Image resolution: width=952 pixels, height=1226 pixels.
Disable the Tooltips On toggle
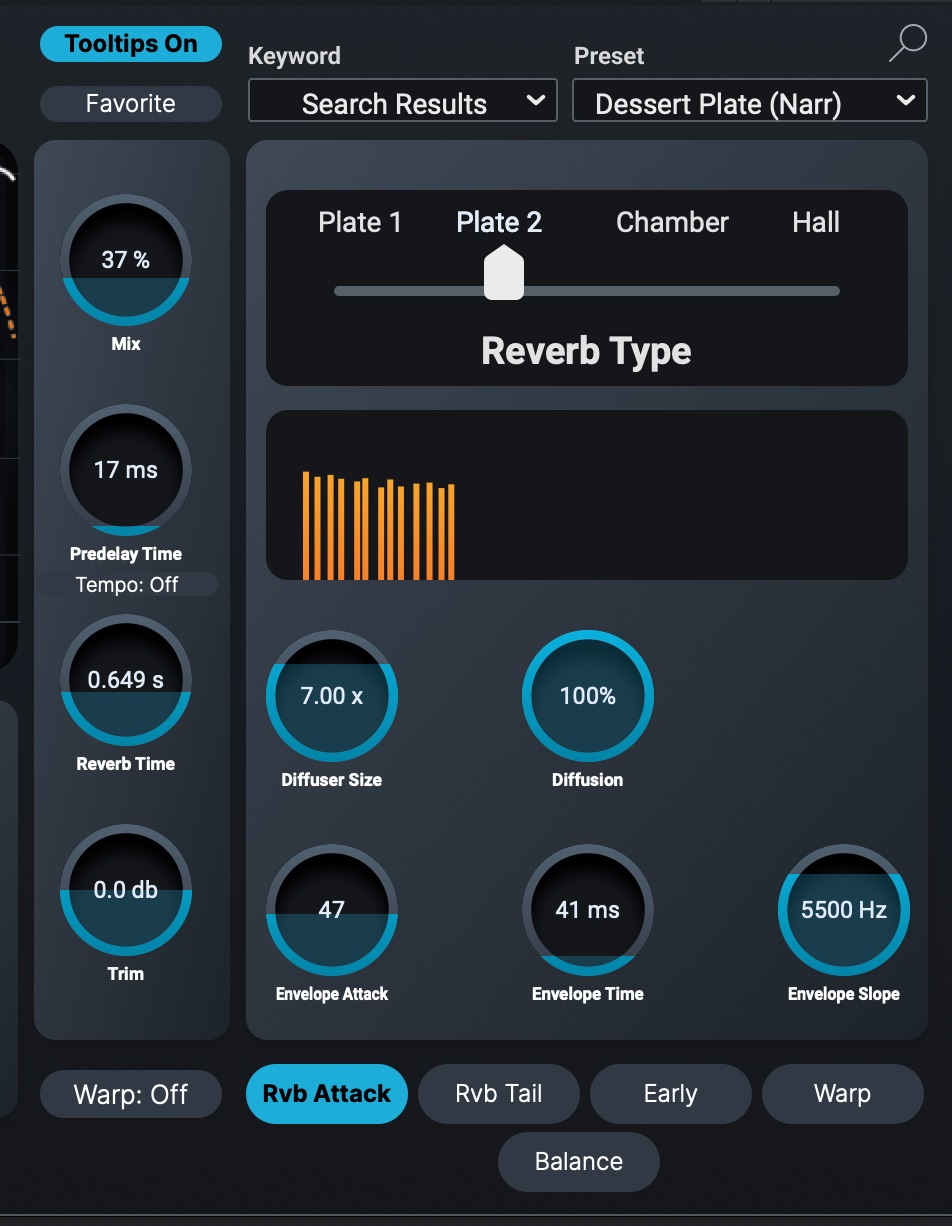coord(131,44)
